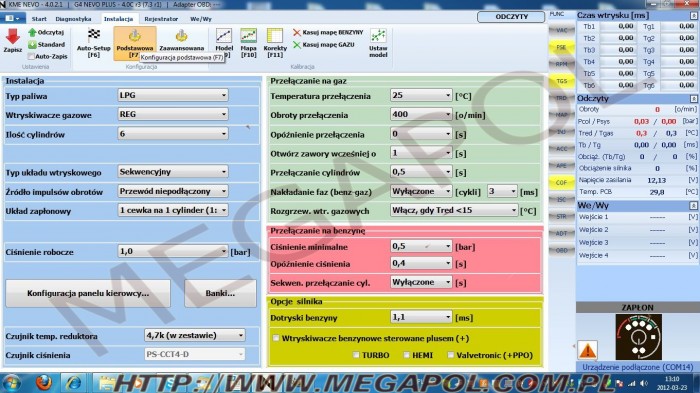Expand the Ilość cylindrów dropdown
This screenshot has width=700, height=393.
point(173,134)
